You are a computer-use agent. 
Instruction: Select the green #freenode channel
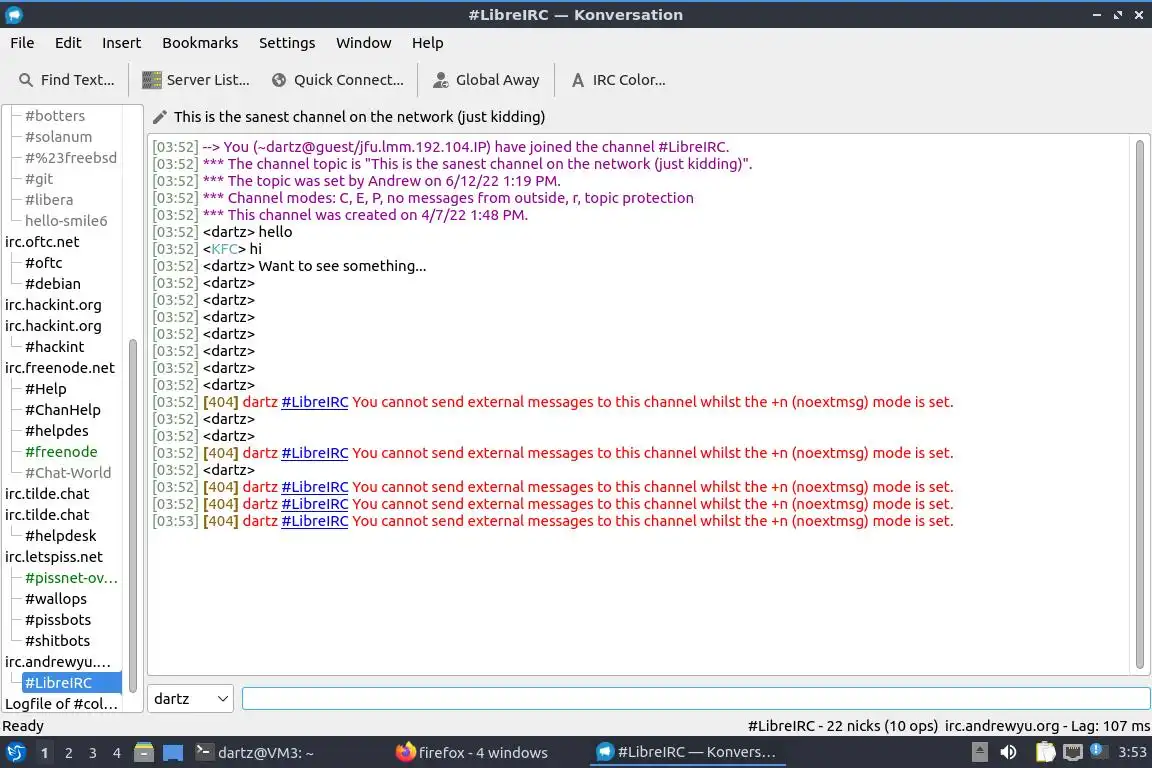click(x=61, y=452)
